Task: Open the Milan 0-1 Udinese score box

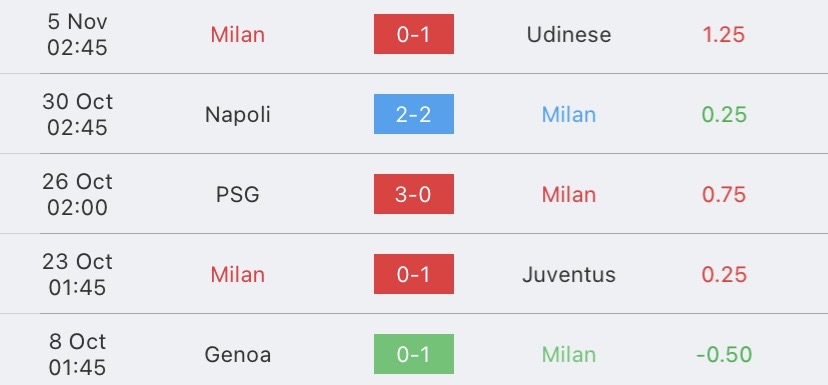Action: 413,34
